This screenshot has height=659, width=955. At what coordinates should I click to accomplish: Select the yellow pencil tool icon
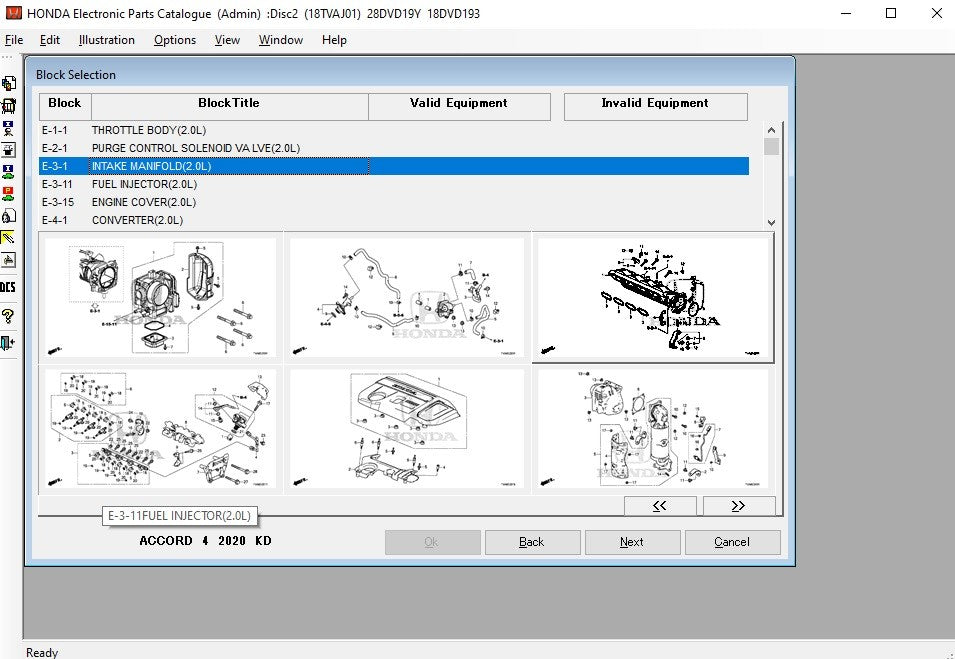(x=8, y=238)
